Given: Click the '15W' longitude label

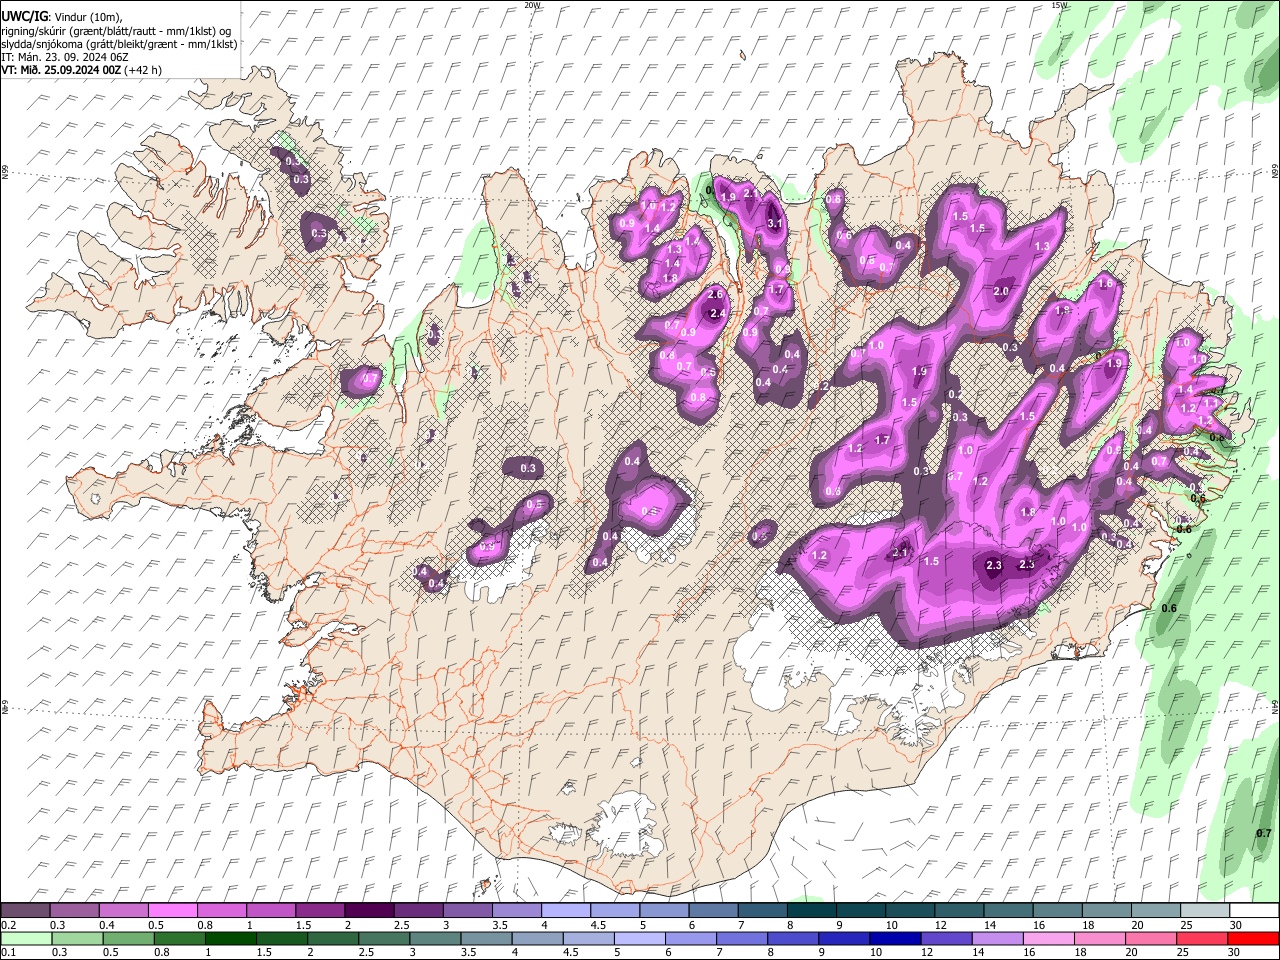Looking at the screenshot, I should [x=1059, y=5].
